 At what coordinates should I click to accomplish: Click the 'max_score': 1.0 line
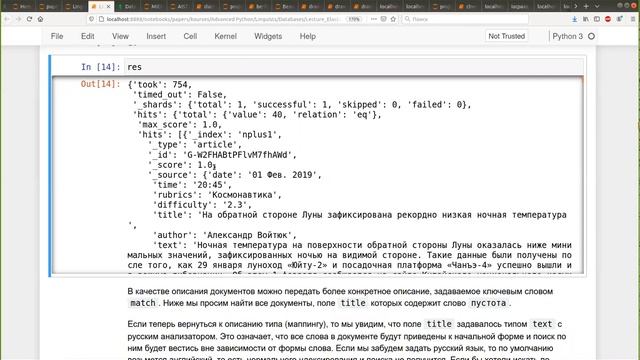[x=180, y=124]
